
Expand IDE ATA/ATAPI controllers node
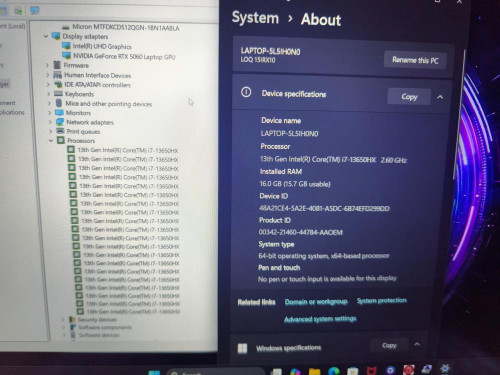coord(49,85)
